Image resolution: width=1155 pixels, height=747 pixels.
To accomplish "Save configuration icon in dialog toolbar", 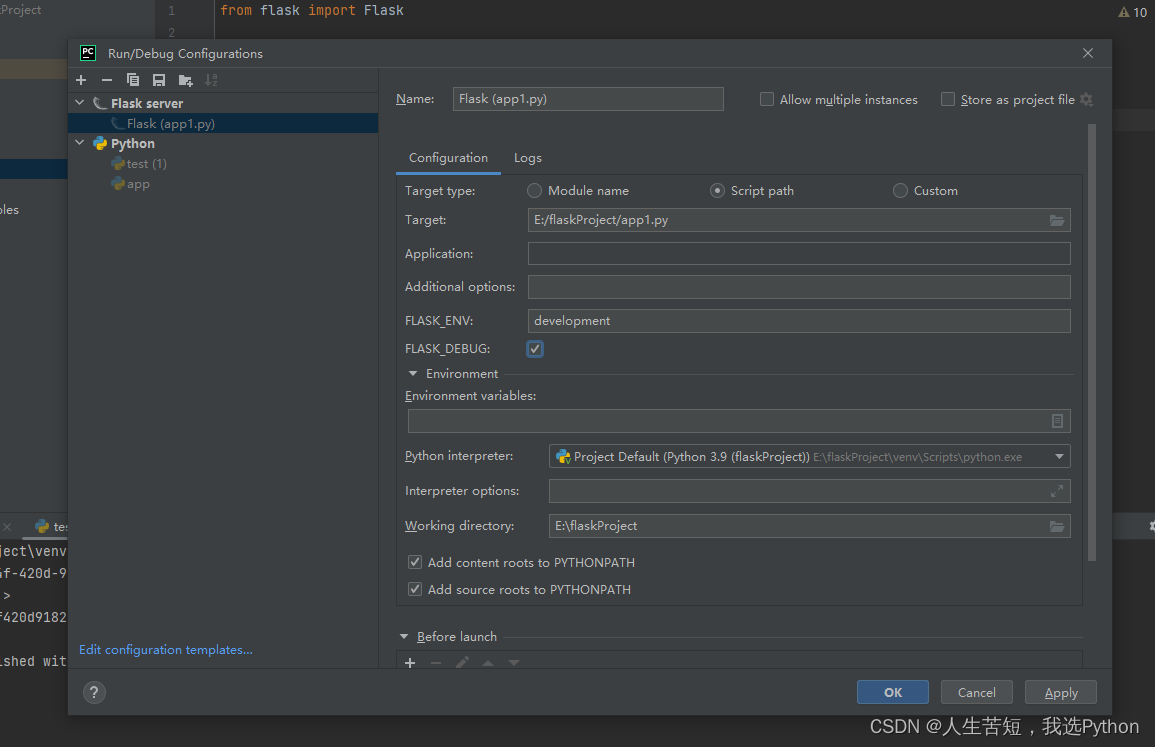I will click(158, 80).
